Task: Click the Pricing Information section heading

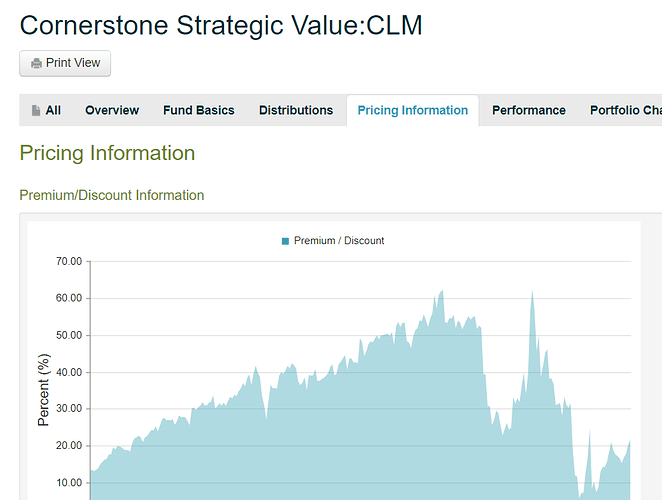Action: (107, 153)
